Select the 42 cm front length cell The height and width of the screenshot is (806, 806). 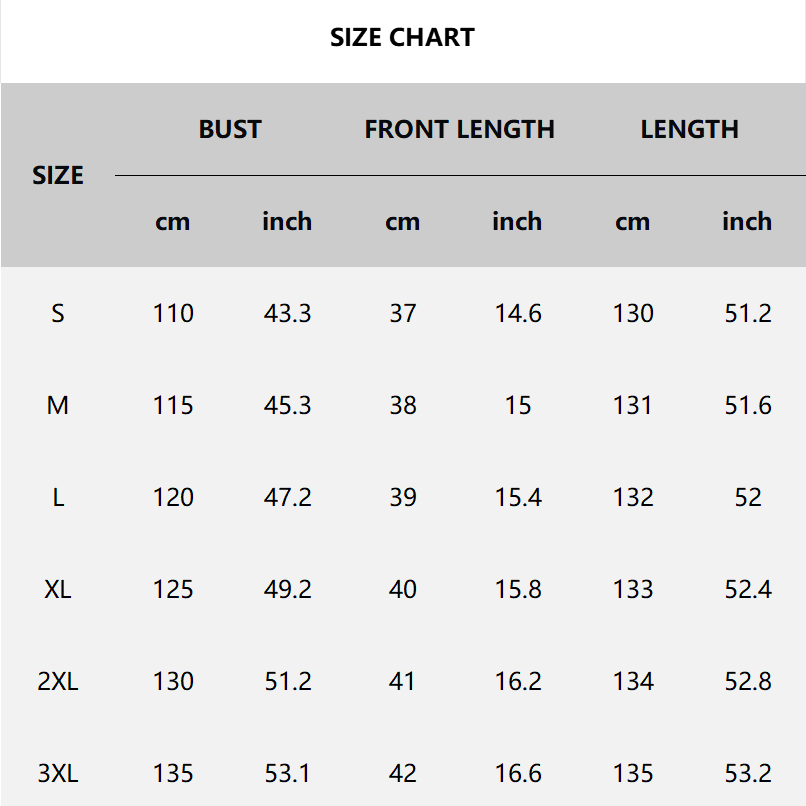pos(403,773)
